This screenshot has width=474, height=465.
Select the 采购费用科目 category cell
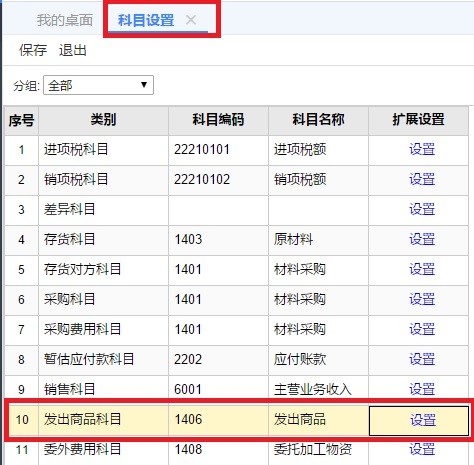[103, 330]
